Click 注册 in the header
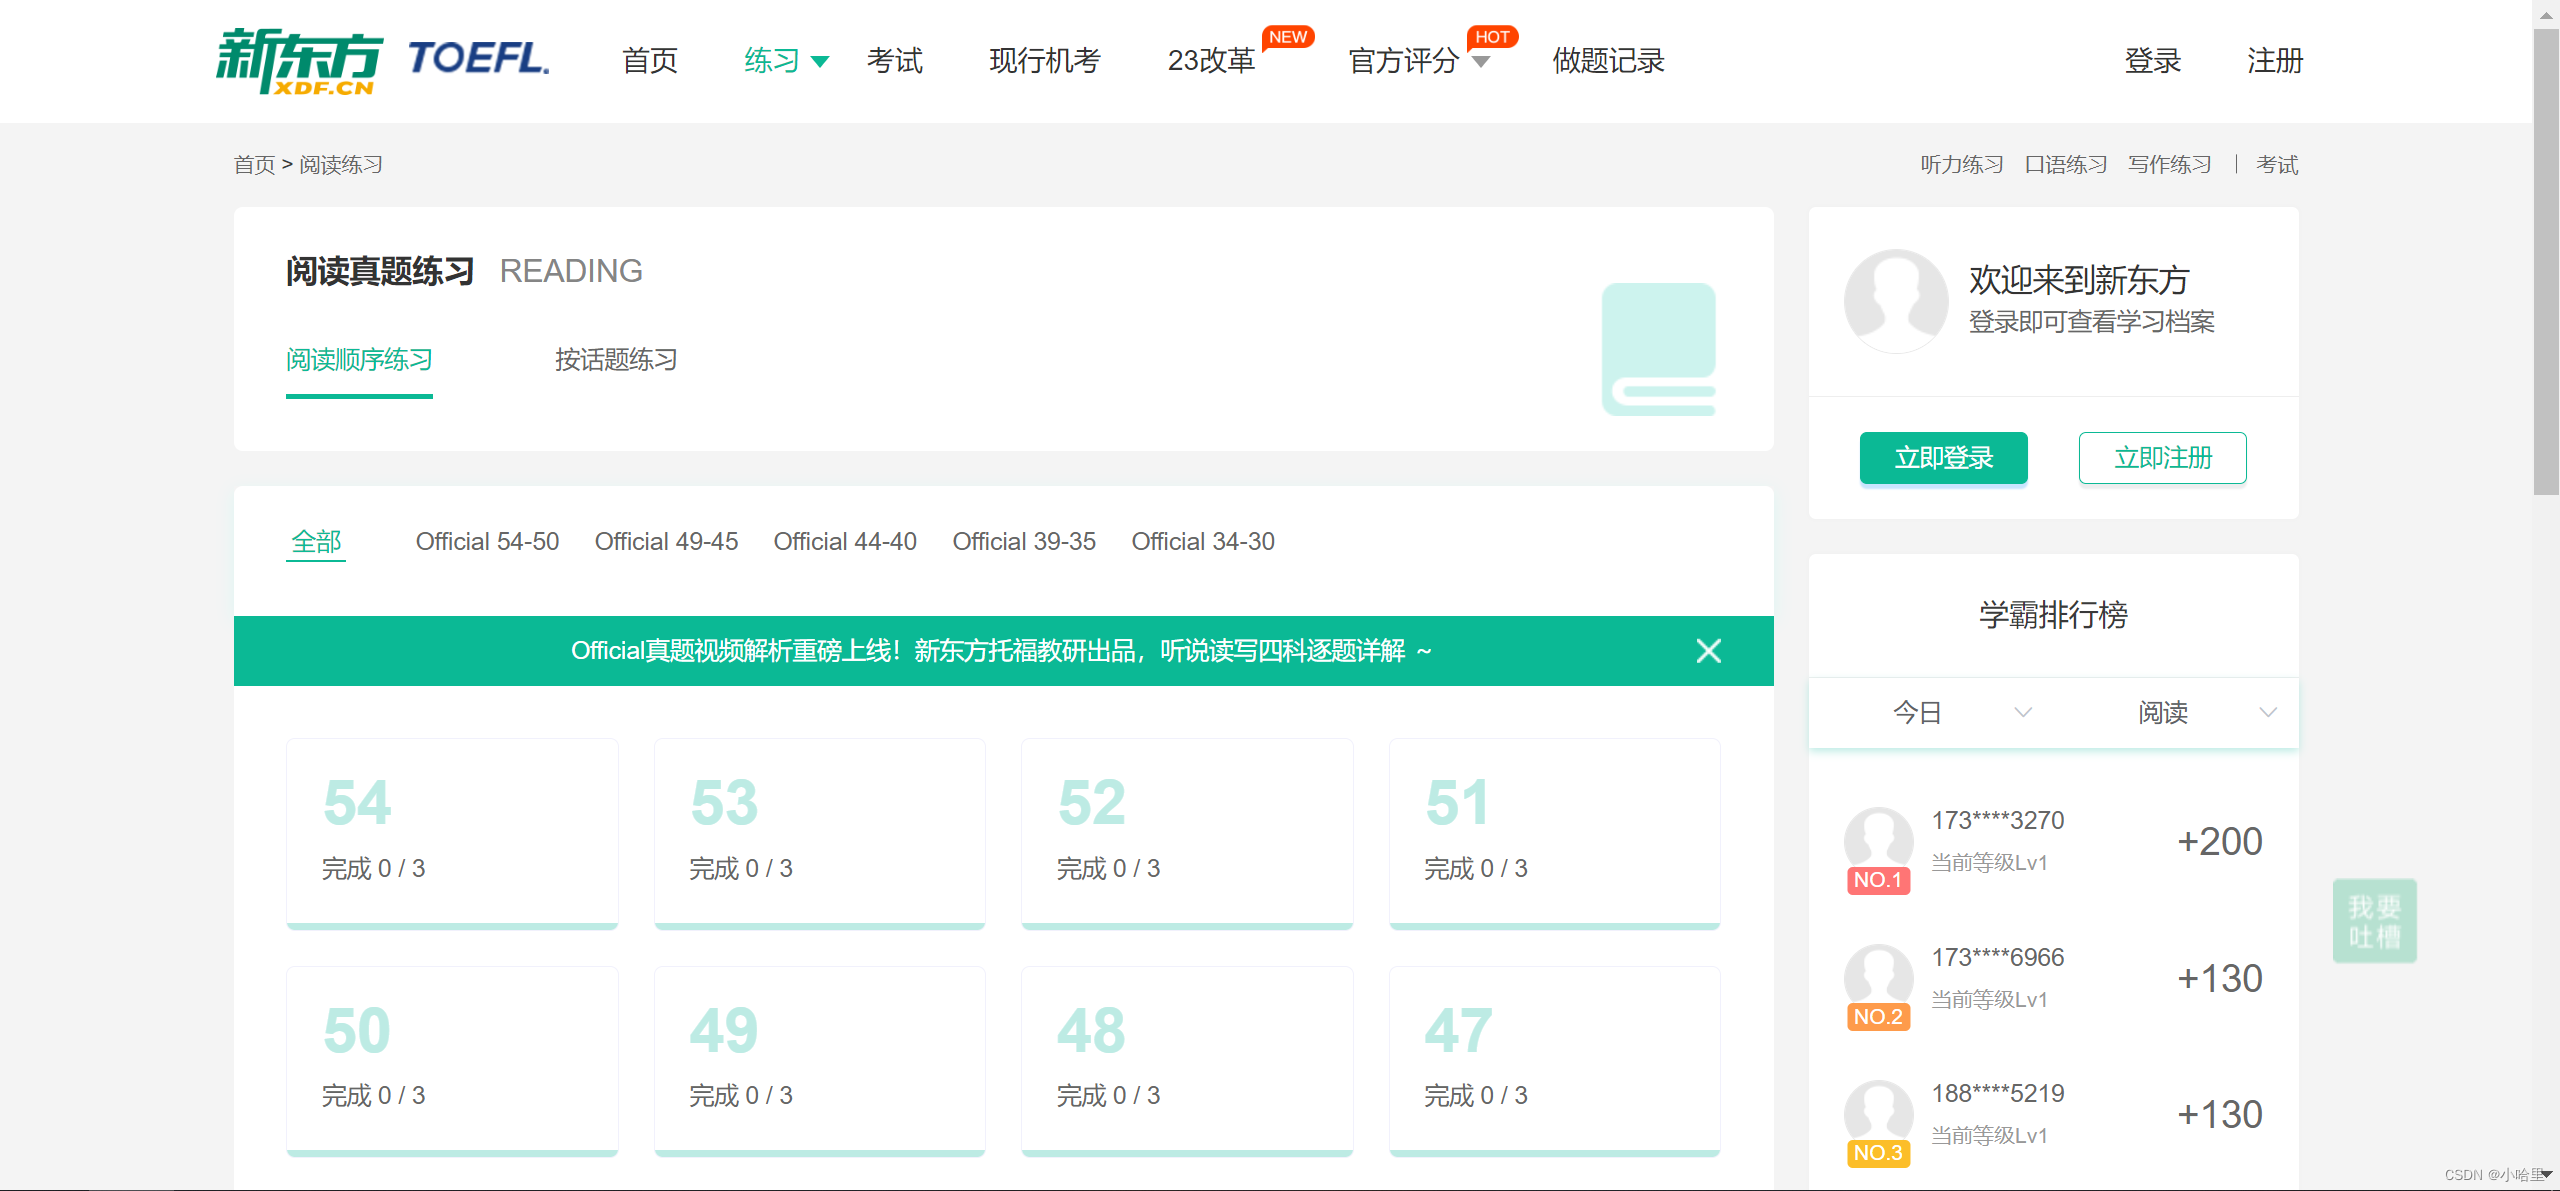 (x=2275, y=61)
